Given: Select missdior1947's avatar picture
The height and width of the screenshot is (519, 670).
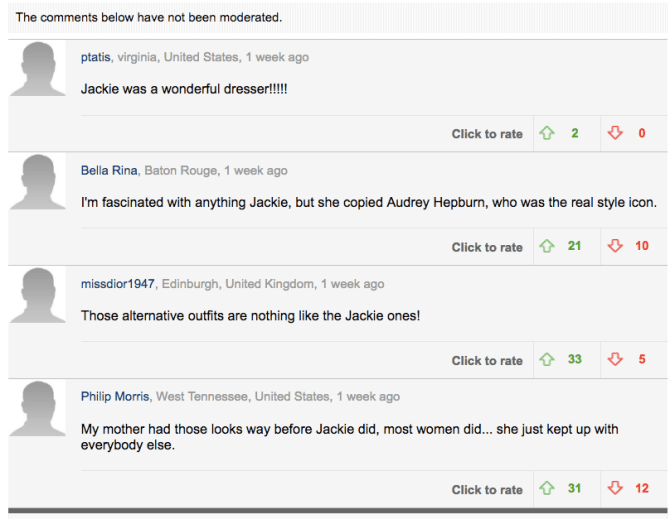Looking at the screenshot, I should pyautogui.click(x=38, y=297).
